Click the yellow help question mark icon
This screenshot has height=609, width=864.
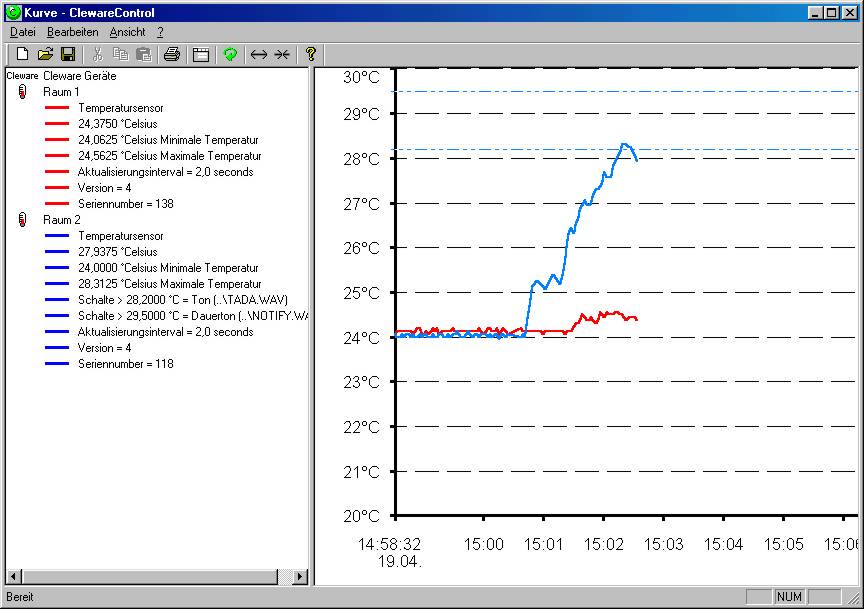(x=311, y=54)
